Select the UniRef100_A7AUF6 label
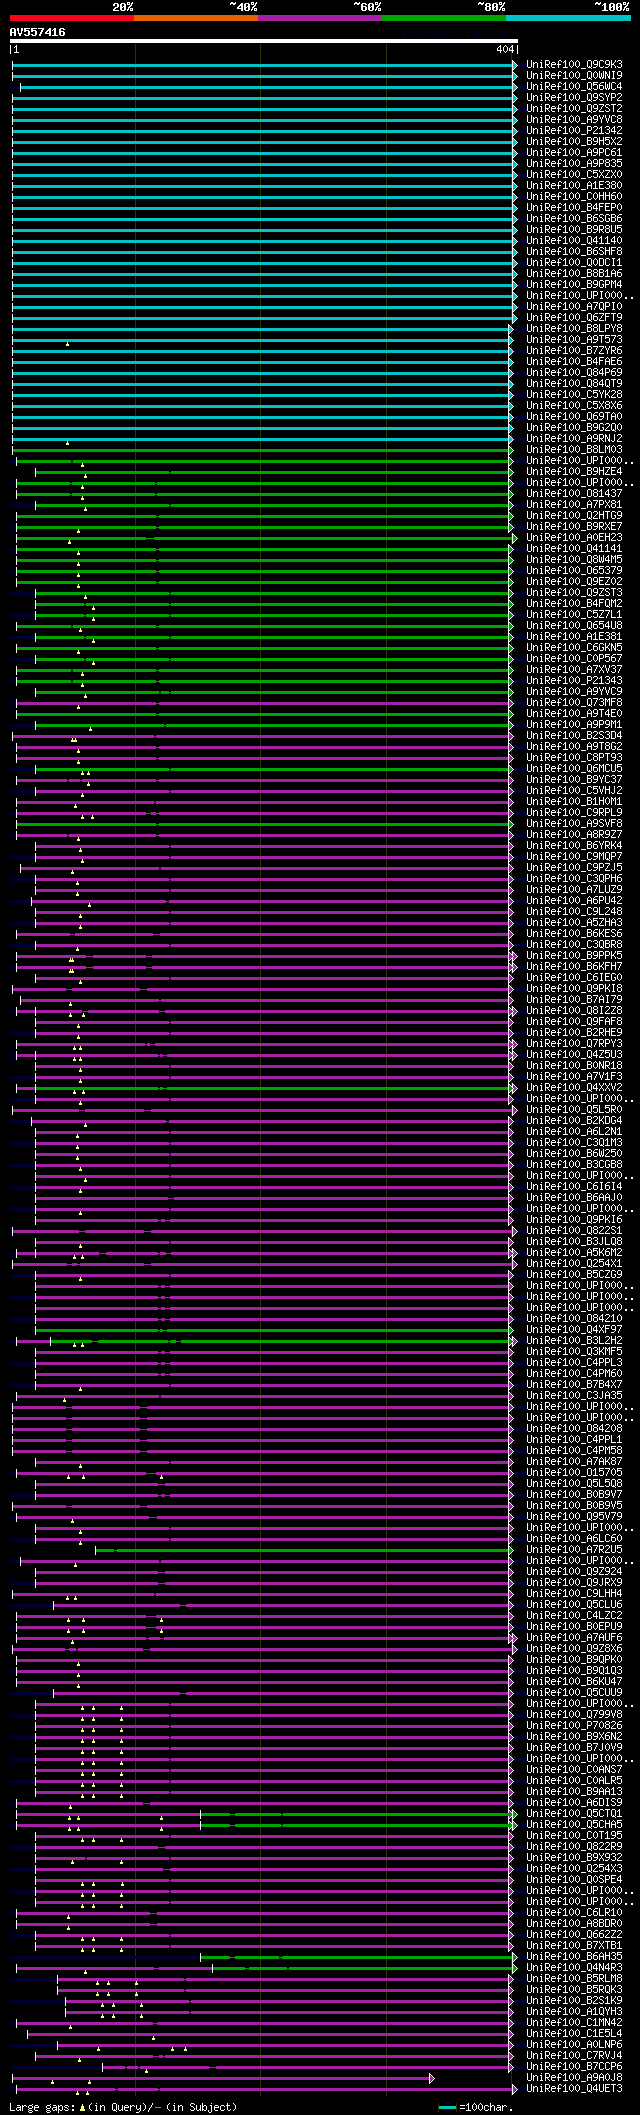 [x=574, y=1638]
